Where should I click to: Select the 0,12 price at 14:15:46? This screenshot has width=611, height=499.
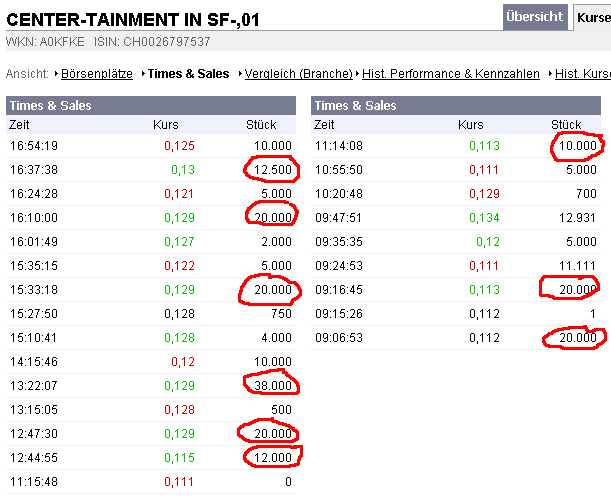pyautogui.click(x=183, y=362)
